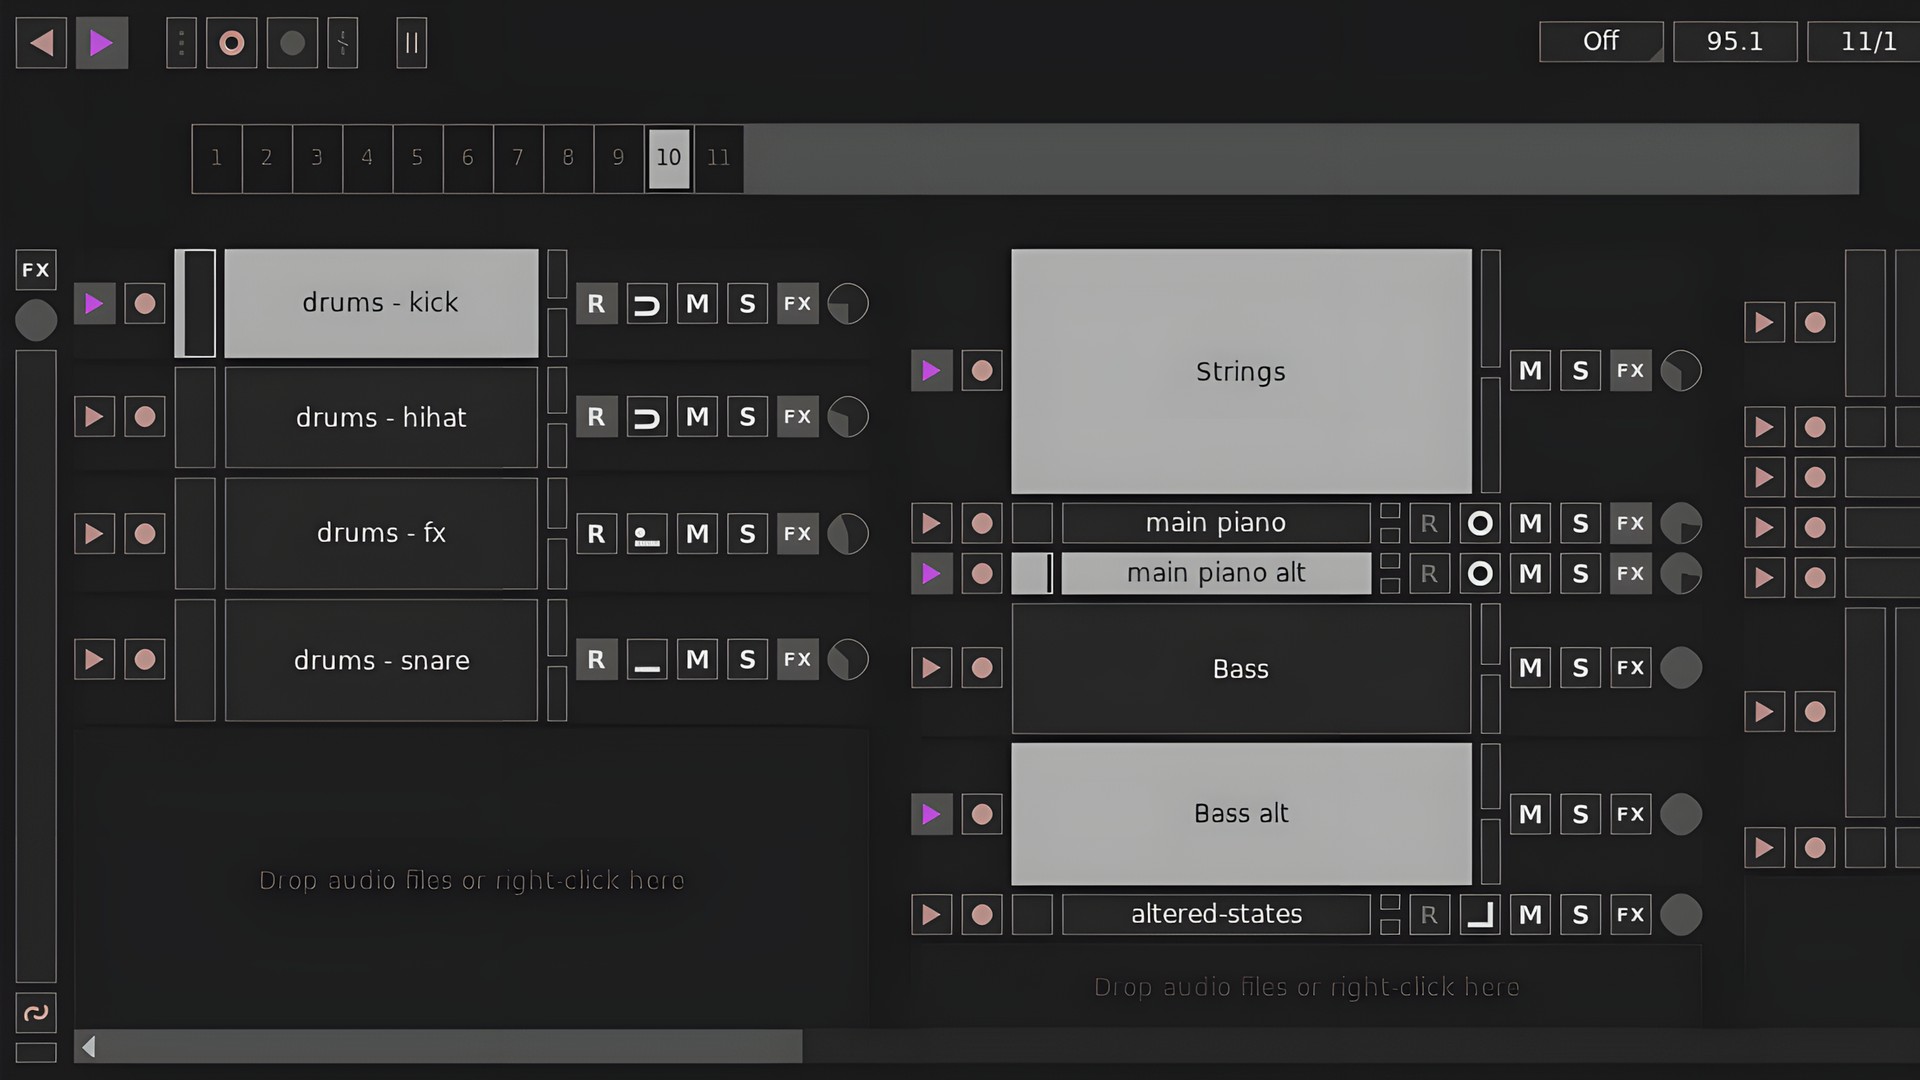Adjust the Strings channel volume knob
This screenshot has width=1920, height=1080.
pyautogui.click(x=1681, y=370)
